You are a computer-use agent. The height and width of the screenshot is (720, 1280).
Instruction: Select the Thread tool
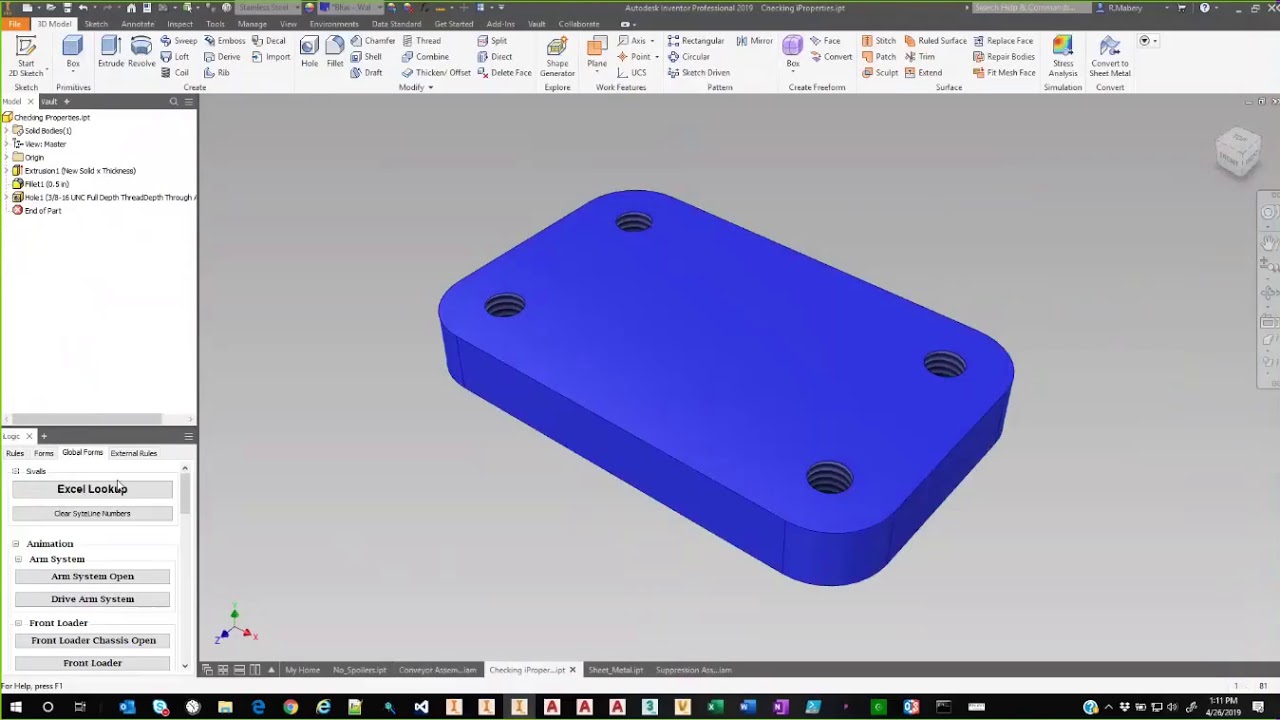421,41
